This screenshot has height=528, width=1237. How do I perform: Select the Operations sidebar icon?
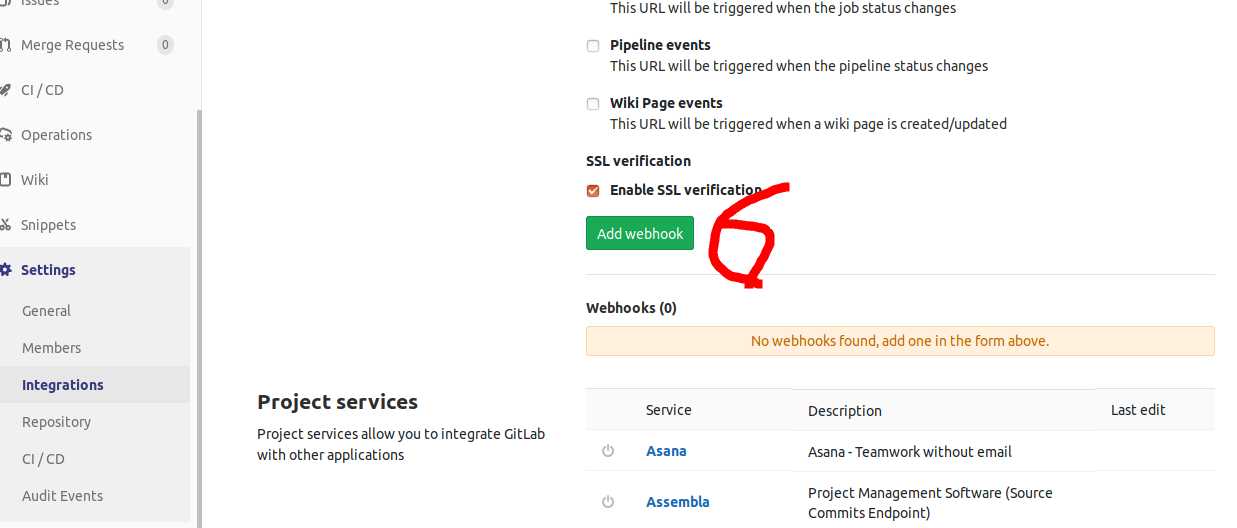(5, 135)
